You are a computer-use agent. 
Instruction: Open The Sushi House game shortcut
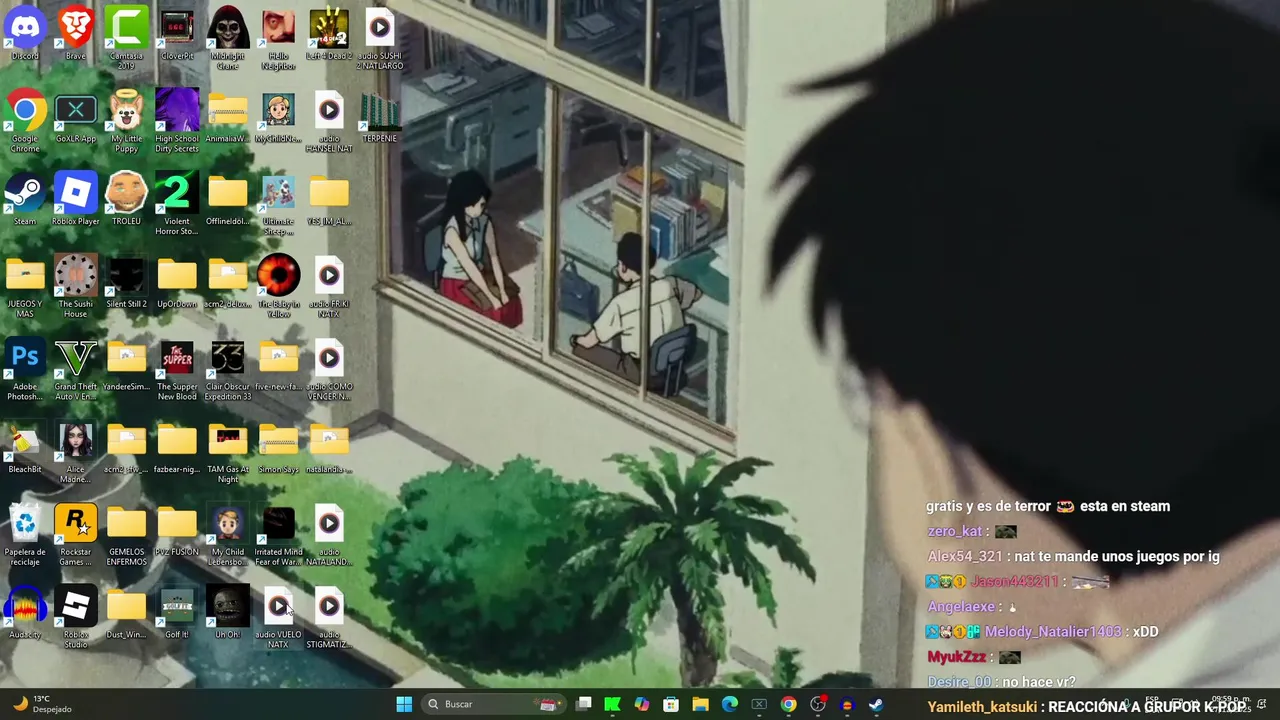[76, 287]
